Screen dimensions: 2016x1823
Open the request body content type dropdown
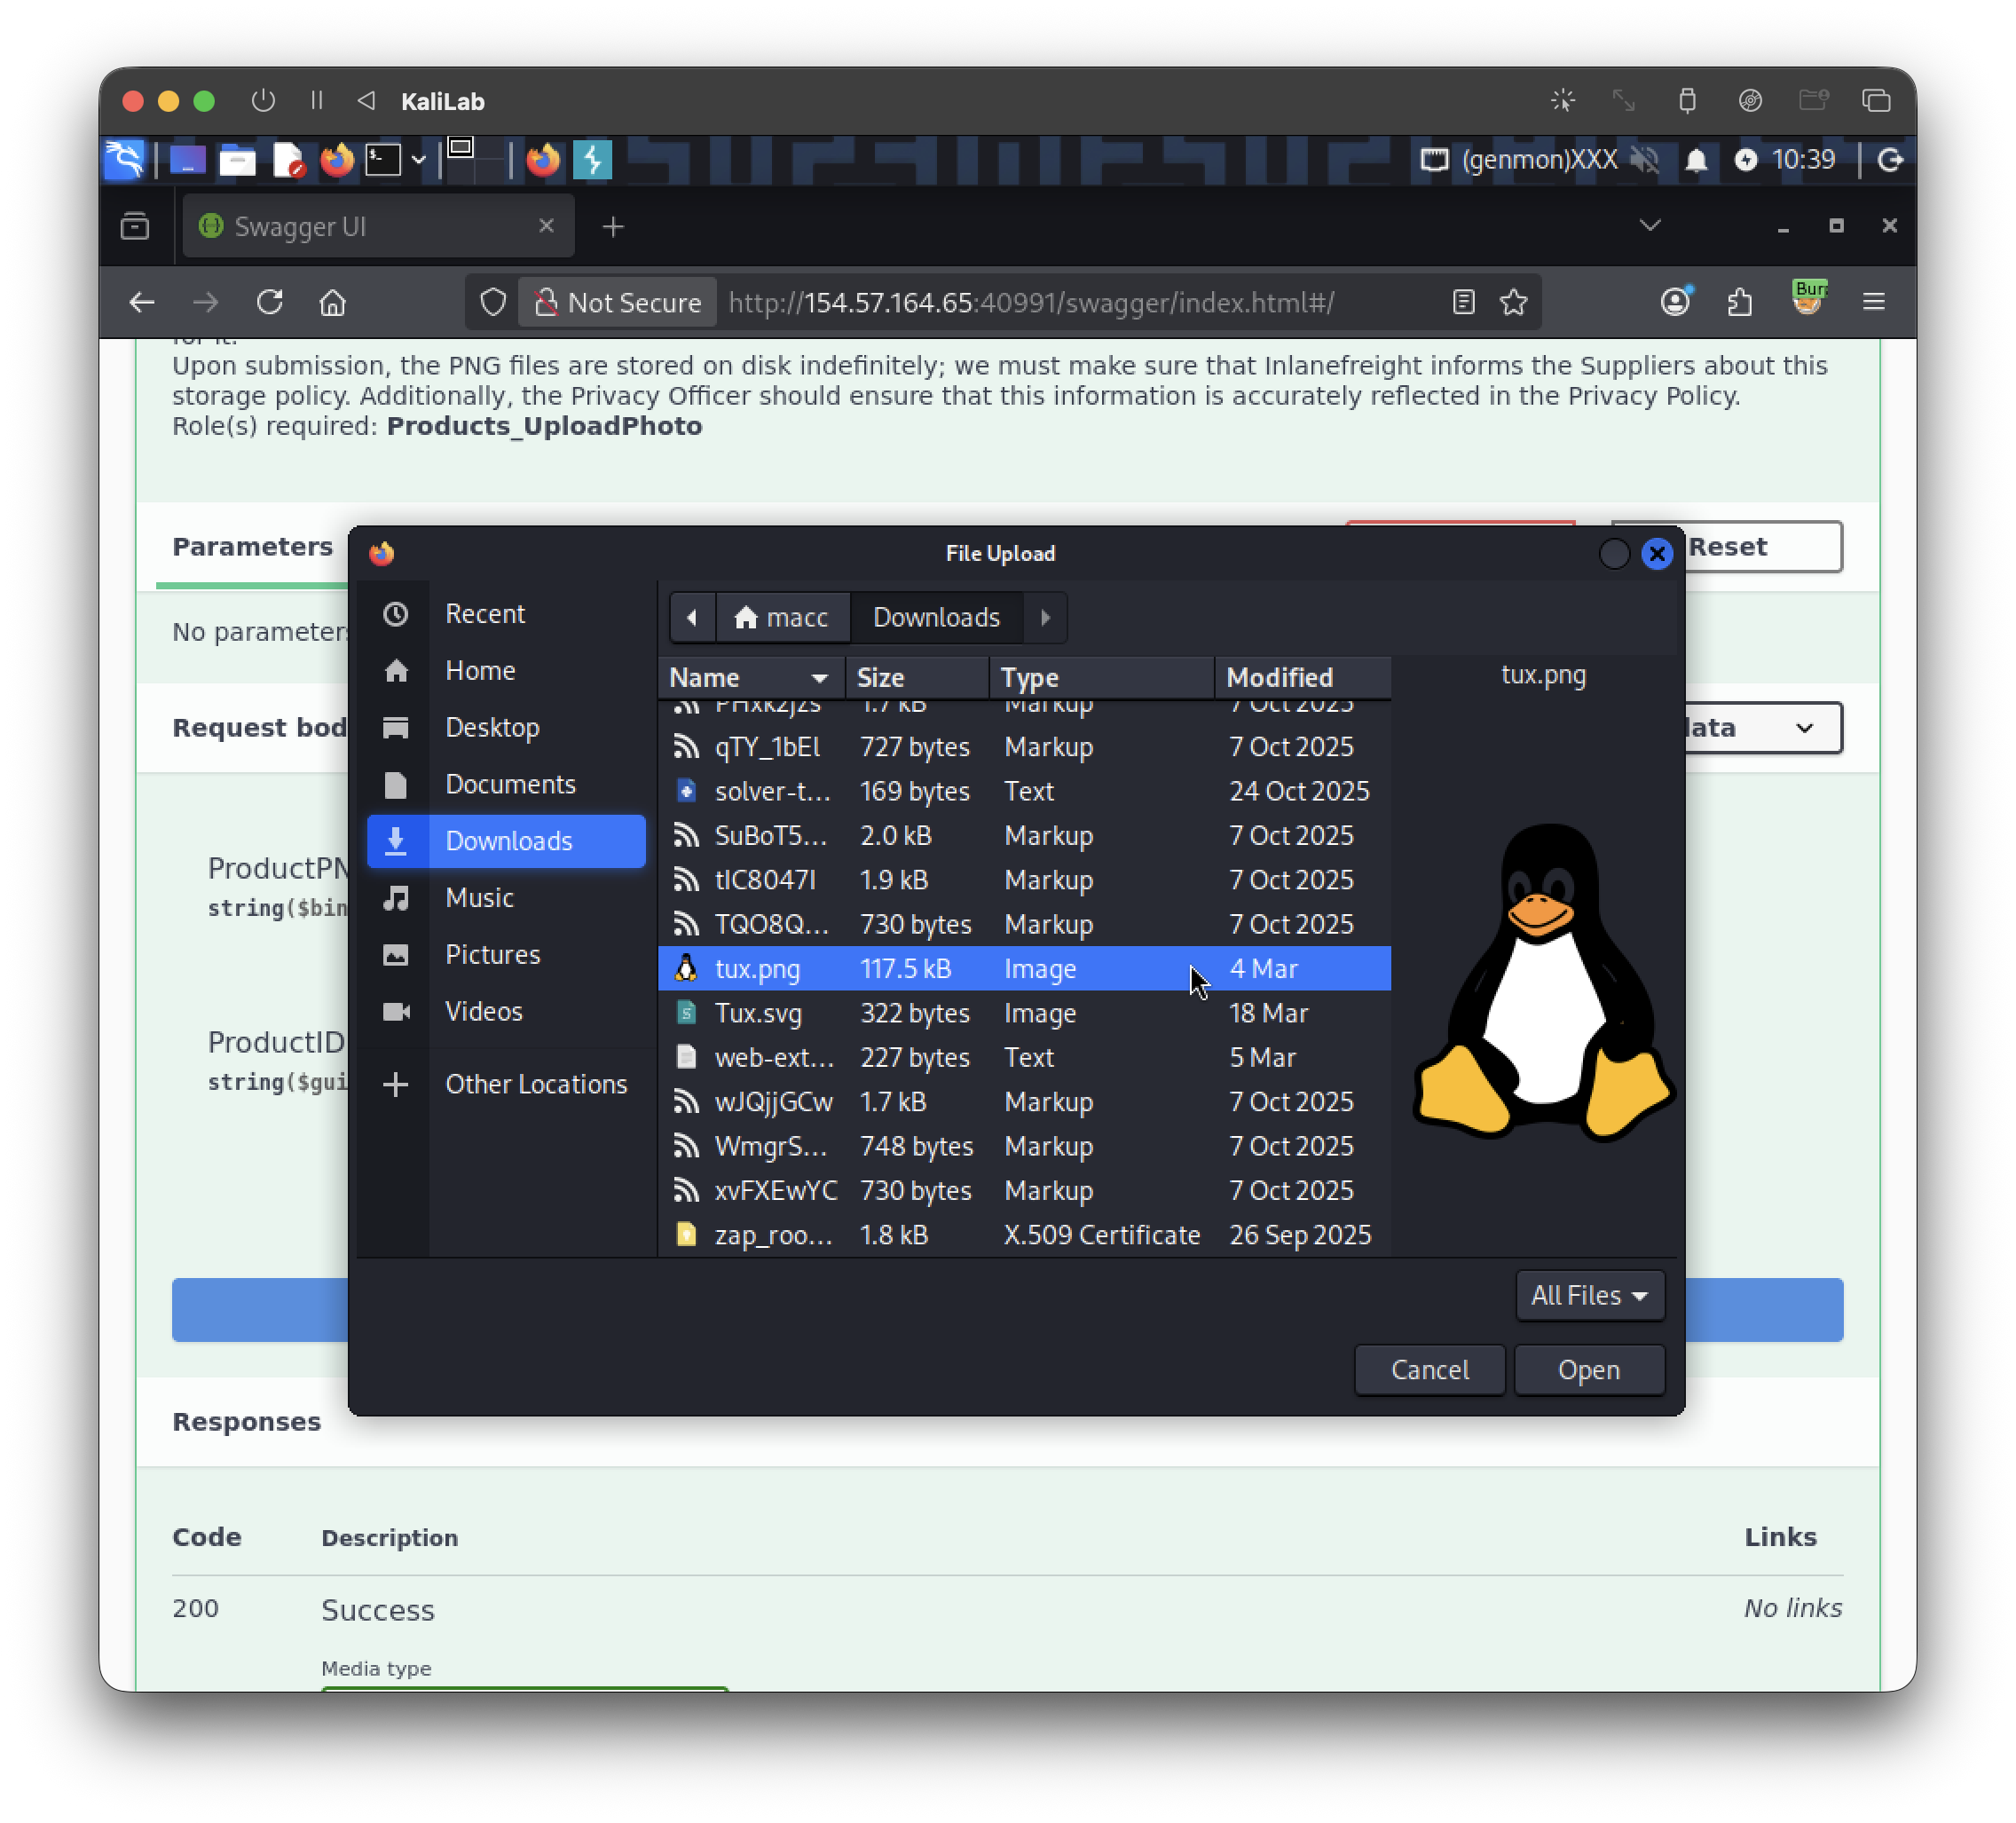[x=1762, y=728]
